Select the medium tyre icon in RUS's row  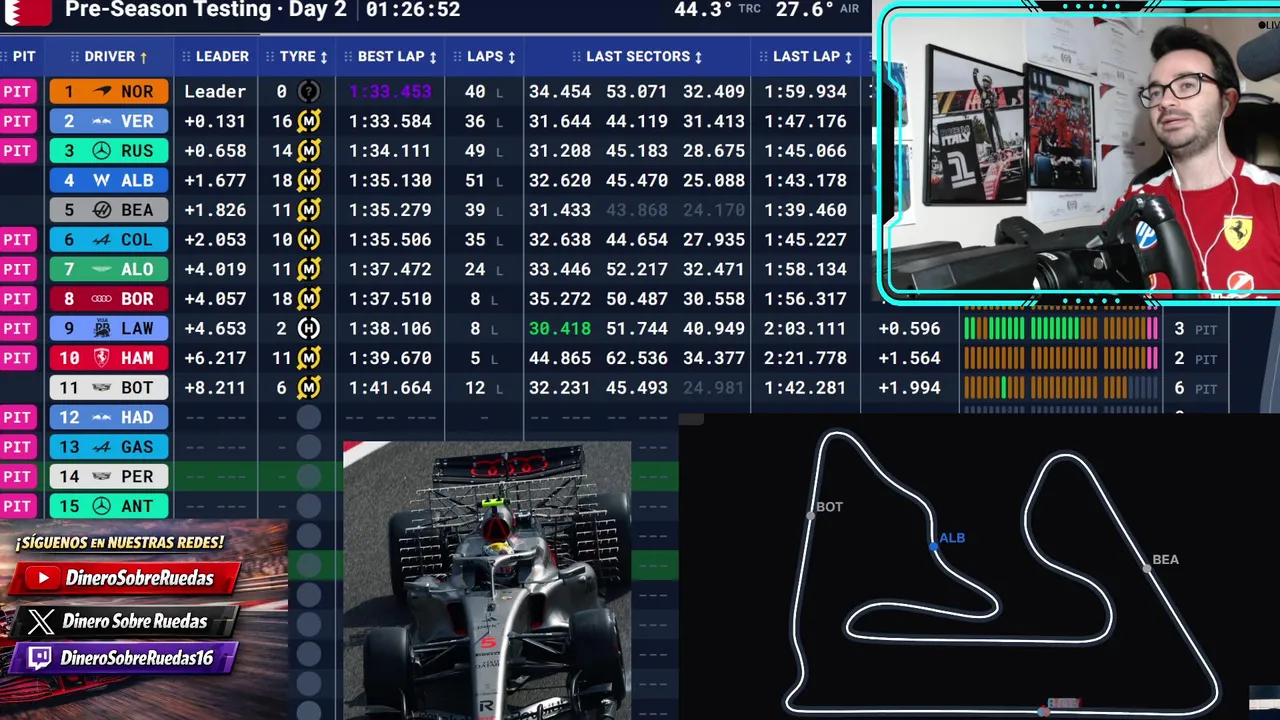click(x=309, y=151)
